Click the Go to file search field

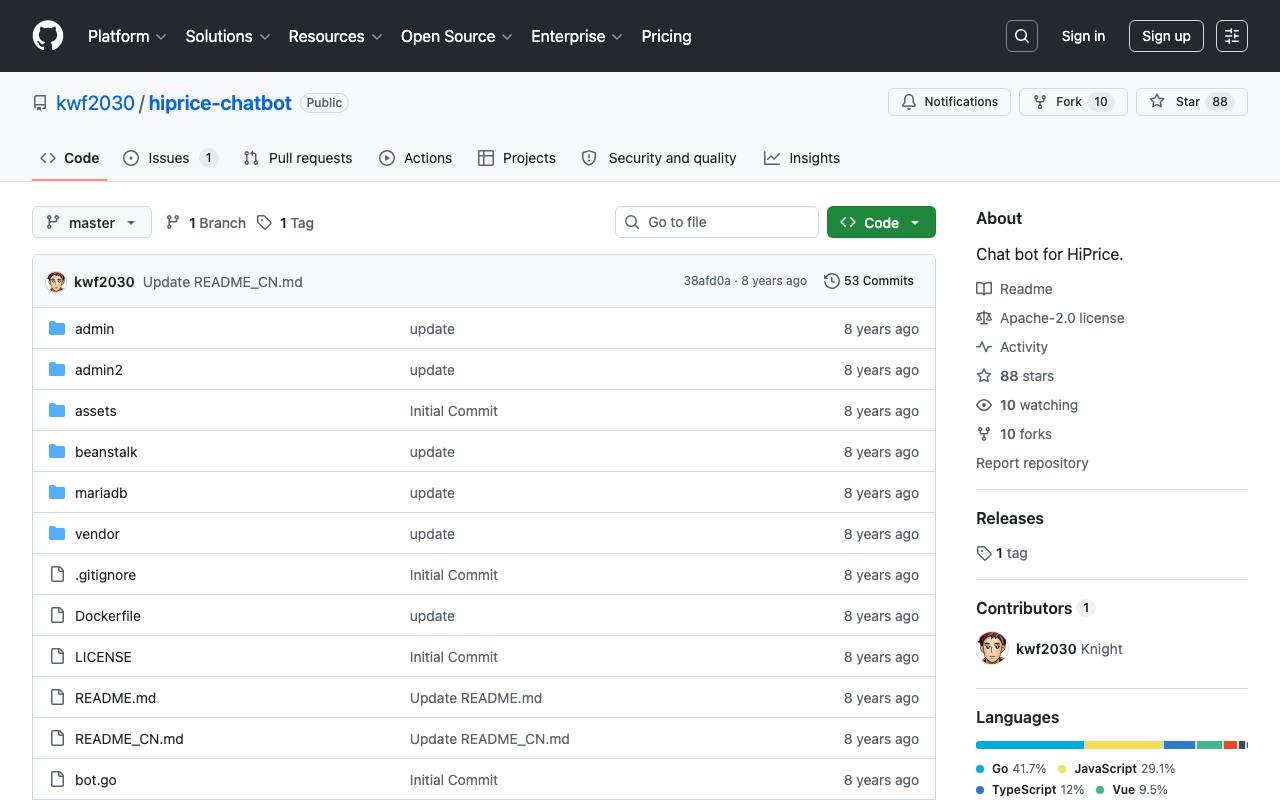click(717, 222)
